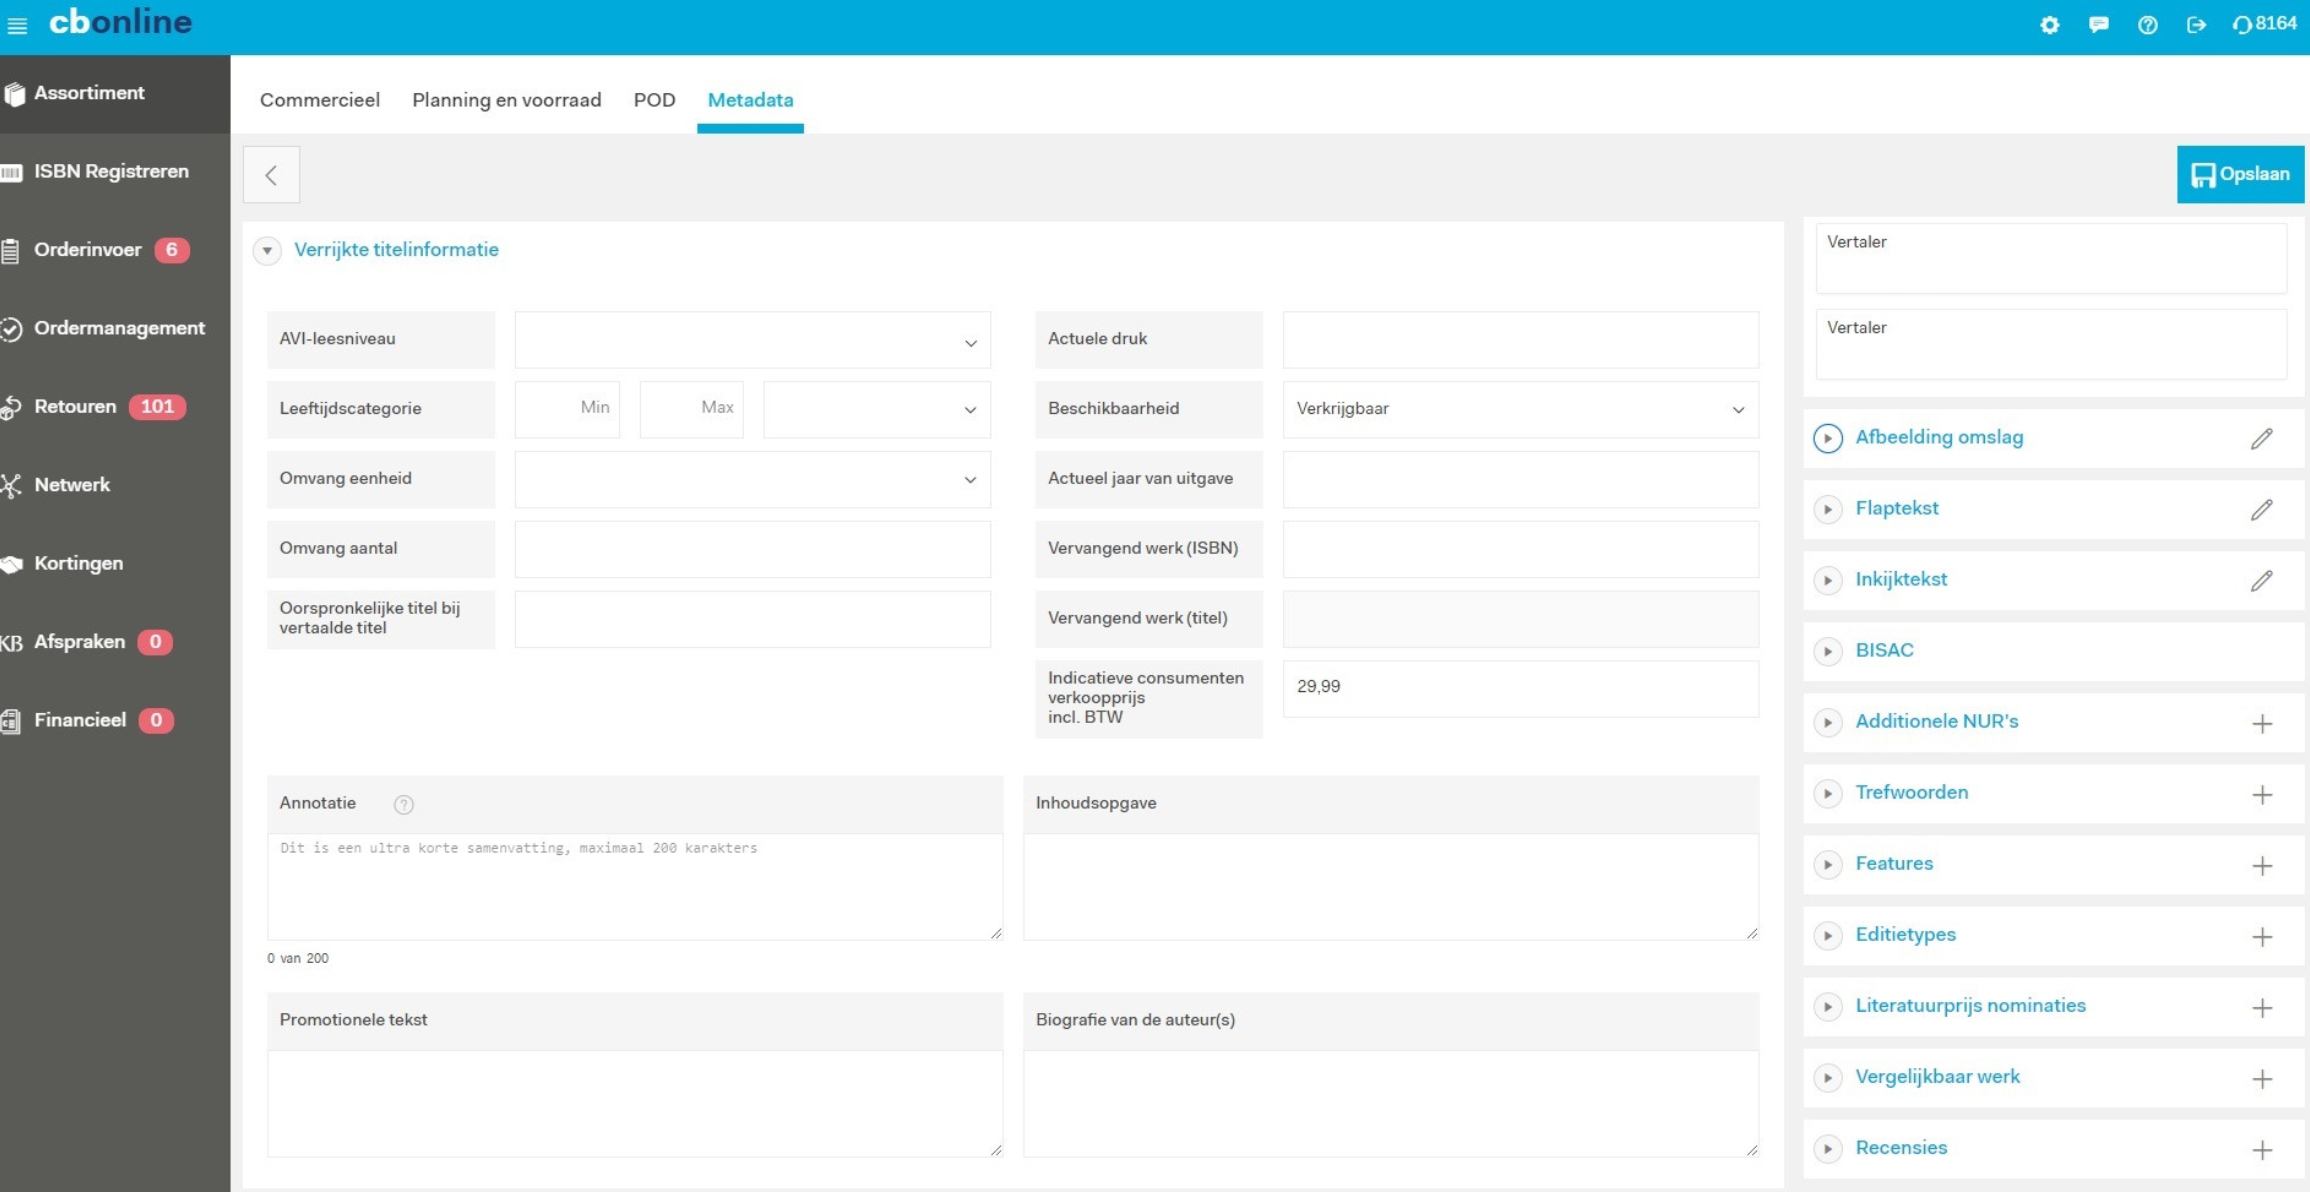Add Trefwoorden with the plus icon
The image size is (2310, 1192).
click(2262, 794)
